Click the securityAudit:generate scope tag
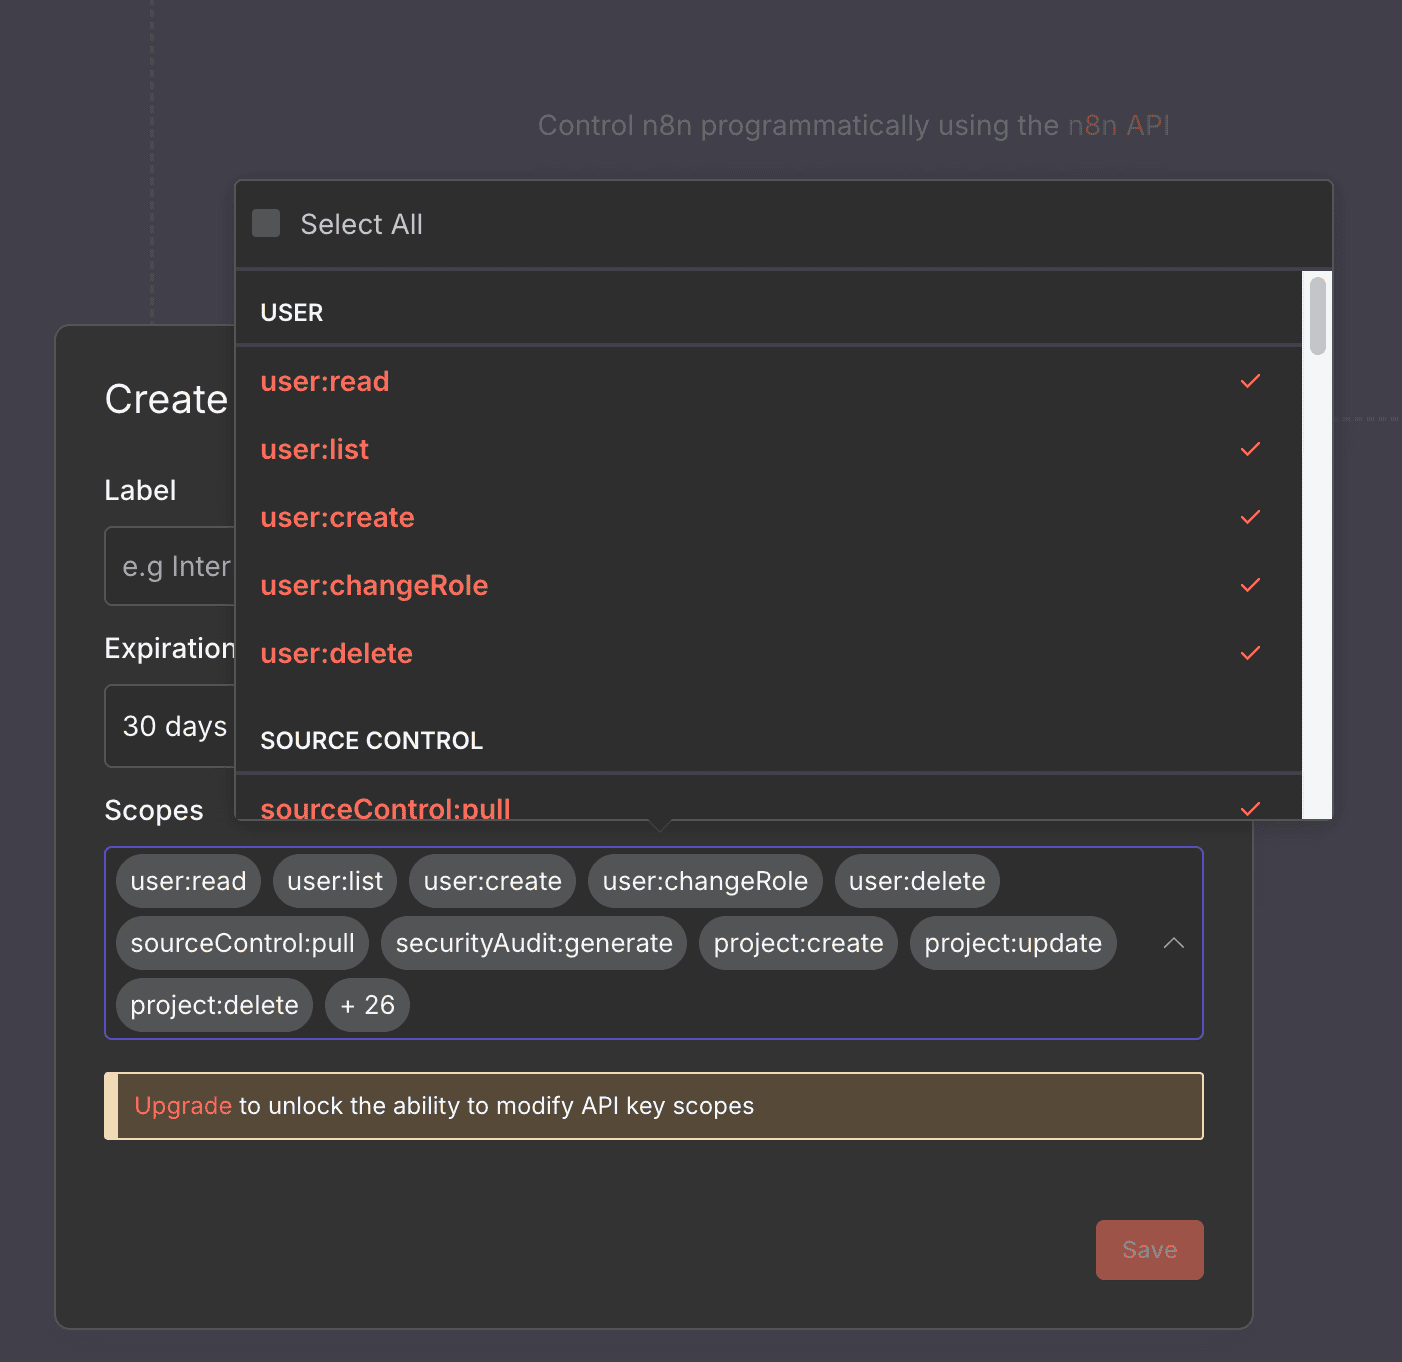Viewport: 1402px width, 1362px height. (532, 943)
